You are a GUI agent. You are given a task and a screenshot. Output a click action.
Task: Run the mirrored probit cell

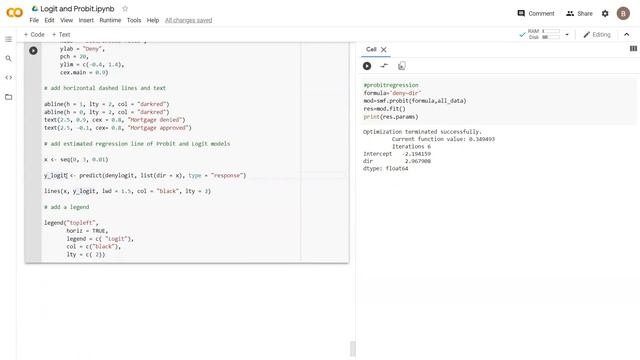pyautogui.click(x=367, y=66)
